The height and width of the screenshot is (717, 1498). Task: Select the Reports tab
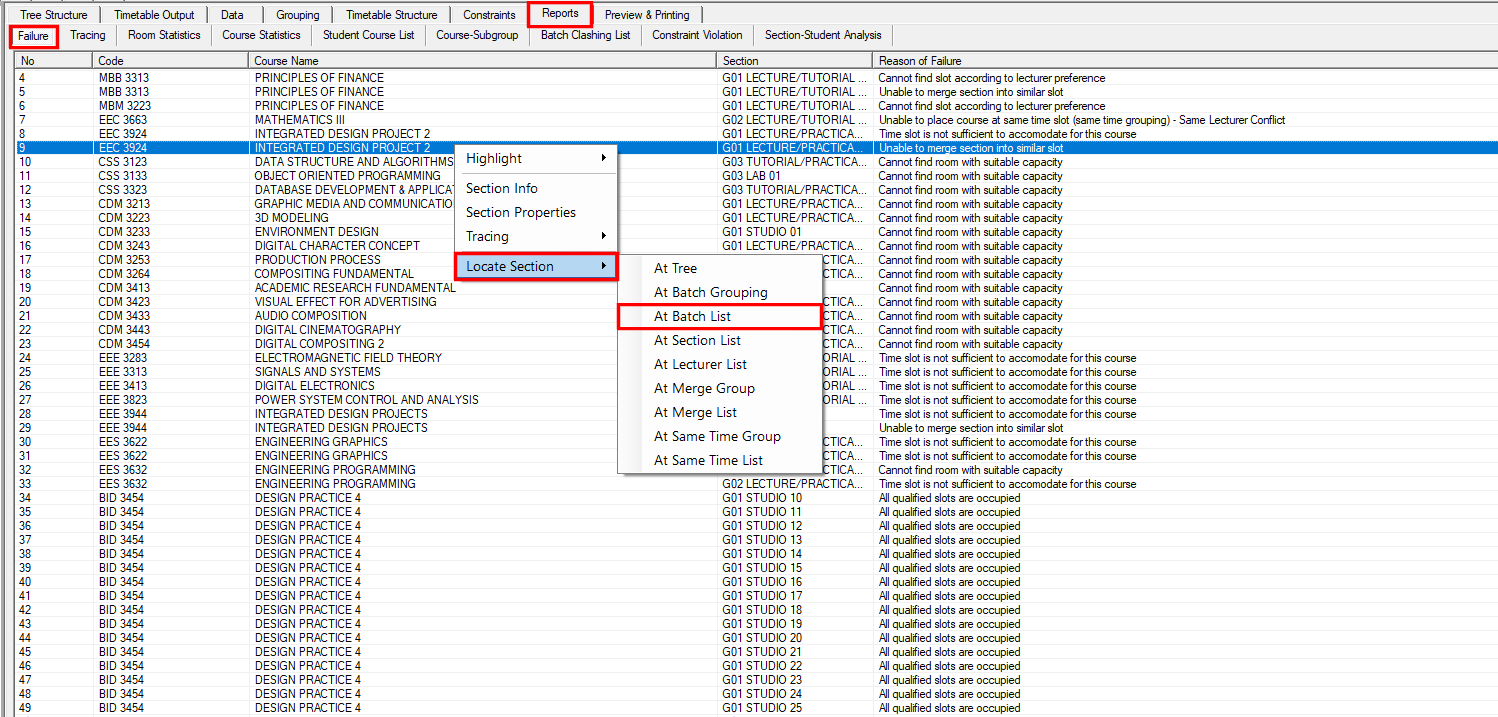point(560,14)
